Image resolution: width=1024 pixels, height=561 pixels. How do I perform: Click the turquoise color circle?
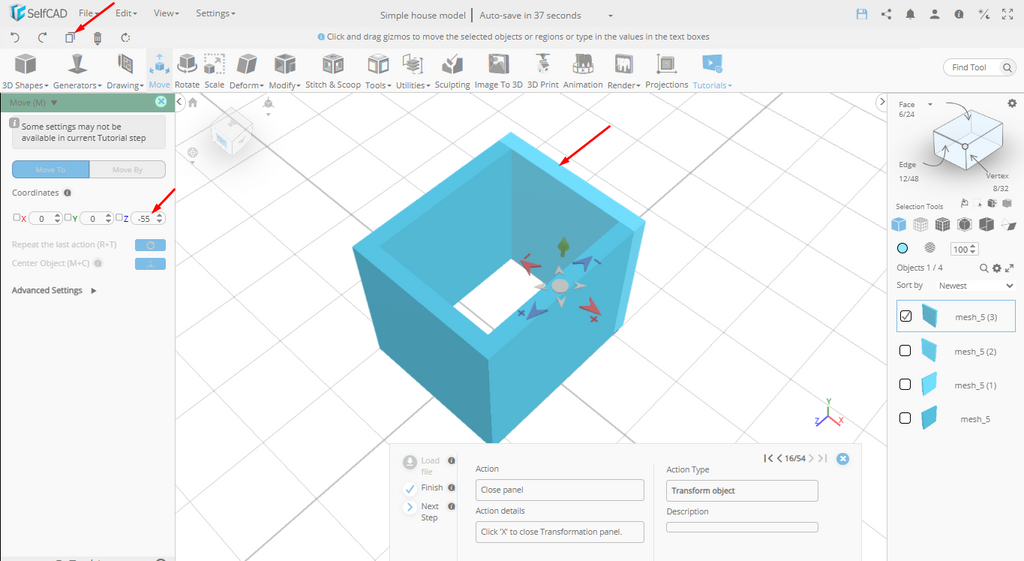tap(902, 248)
